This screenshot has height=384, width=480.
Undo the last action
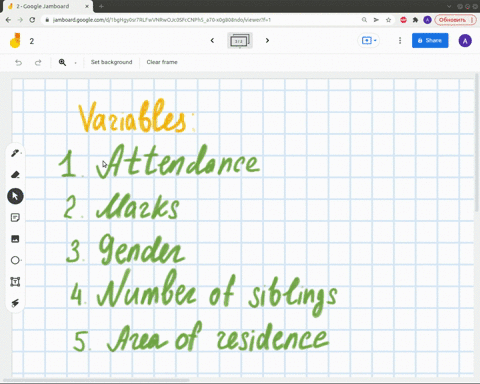pos(18,62)
